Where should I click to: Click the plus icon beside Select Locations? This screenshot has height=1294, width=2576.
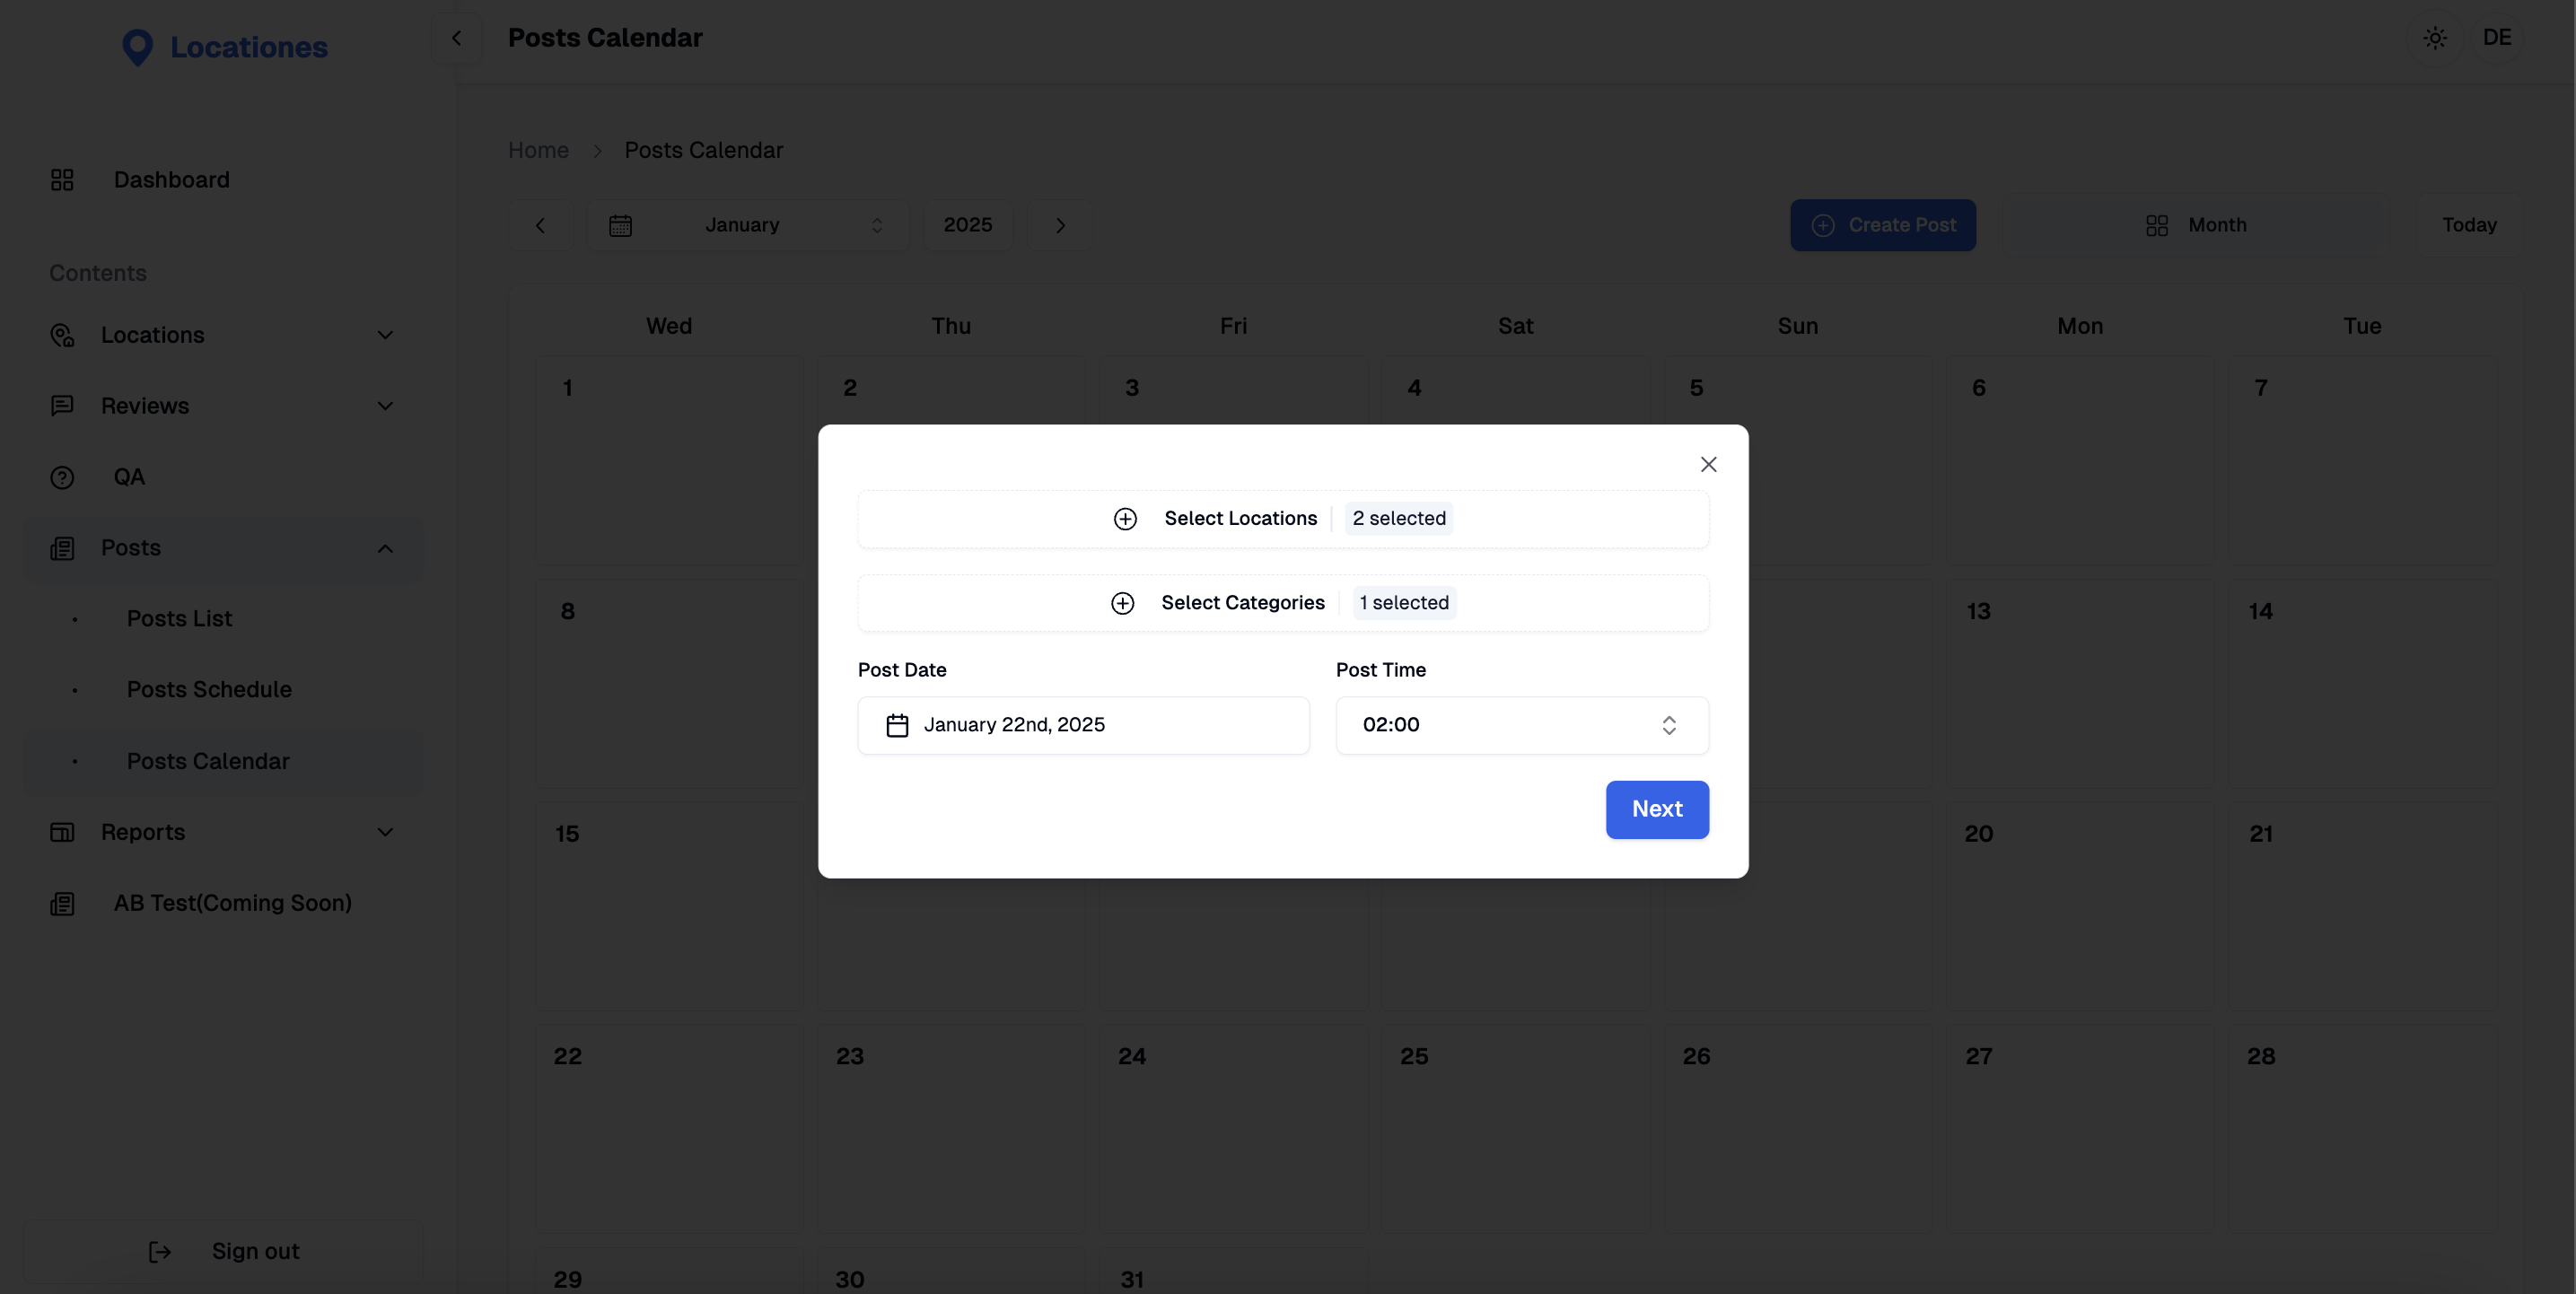tap(1125, 519)
